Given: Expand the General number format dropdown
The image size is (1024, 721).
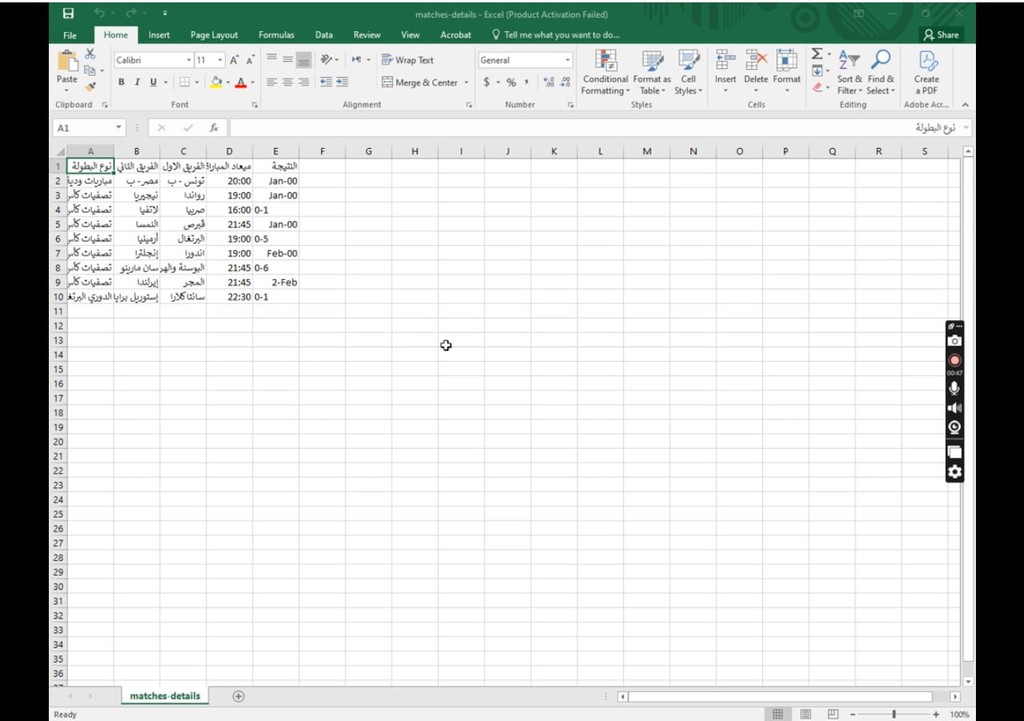Looking at the screenshot, I should [567, 60].
